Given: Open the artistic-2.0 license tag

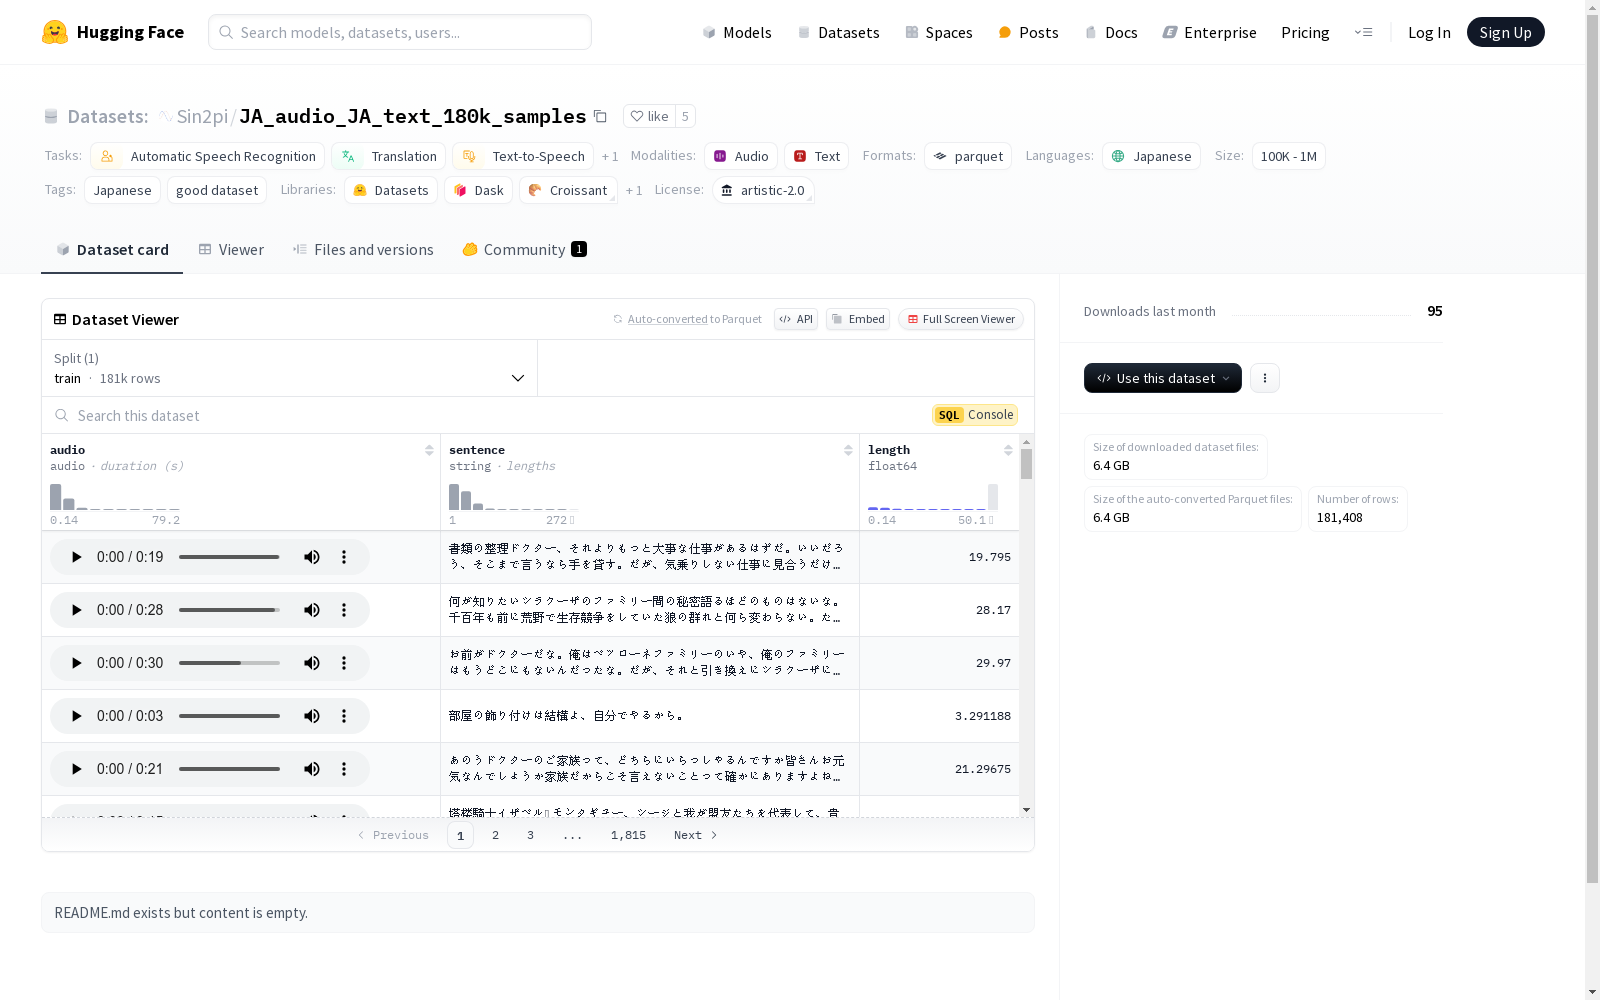Looking at the screenshot, I should pos(764,191).
